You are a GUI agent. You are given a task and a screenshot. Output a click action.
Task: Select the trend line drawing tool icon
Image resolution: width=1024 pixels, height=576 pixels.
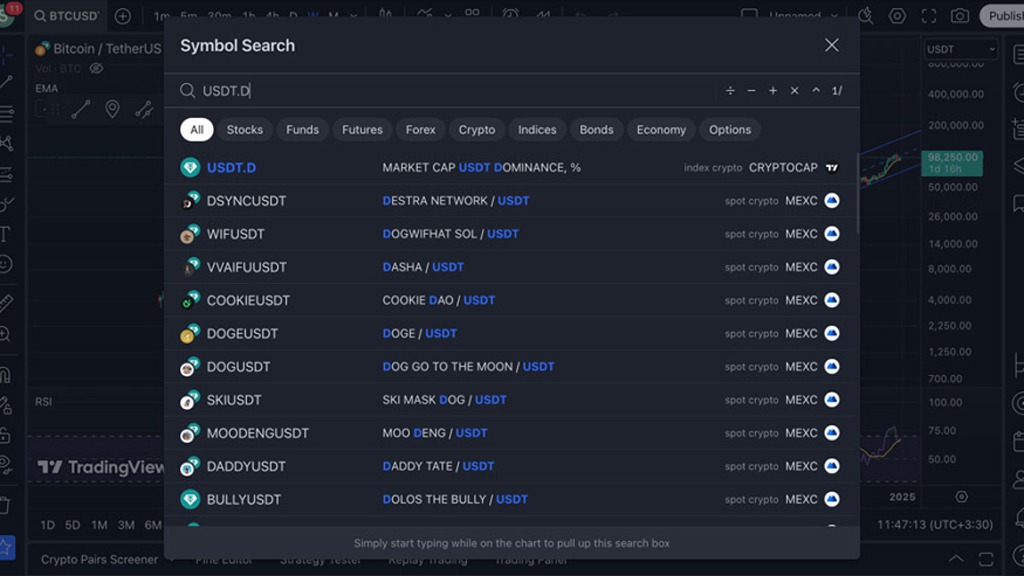81,109
